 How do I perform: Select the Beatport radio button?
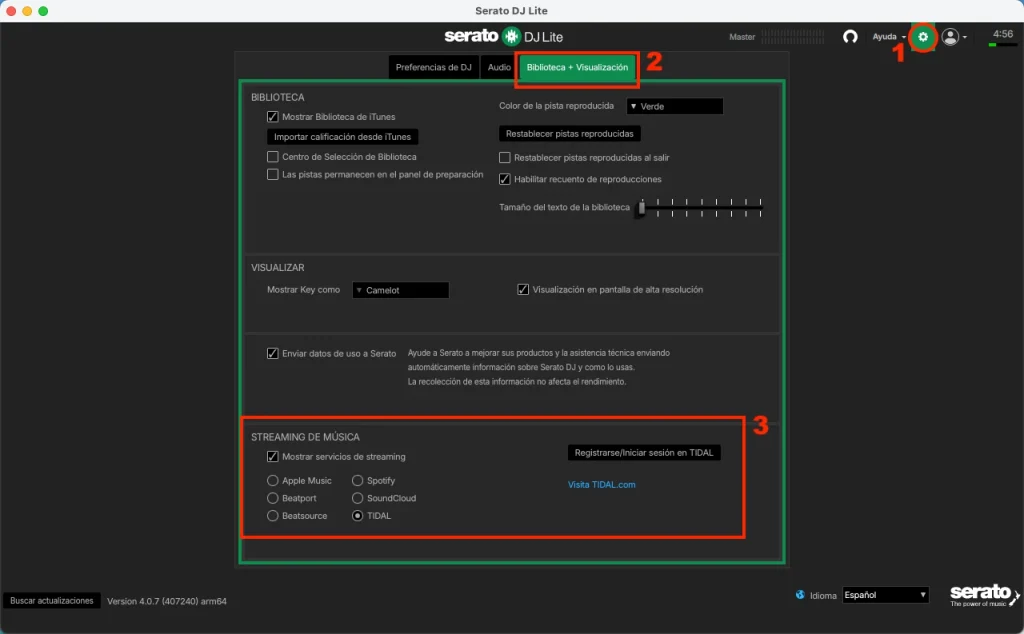click(272, 498)
